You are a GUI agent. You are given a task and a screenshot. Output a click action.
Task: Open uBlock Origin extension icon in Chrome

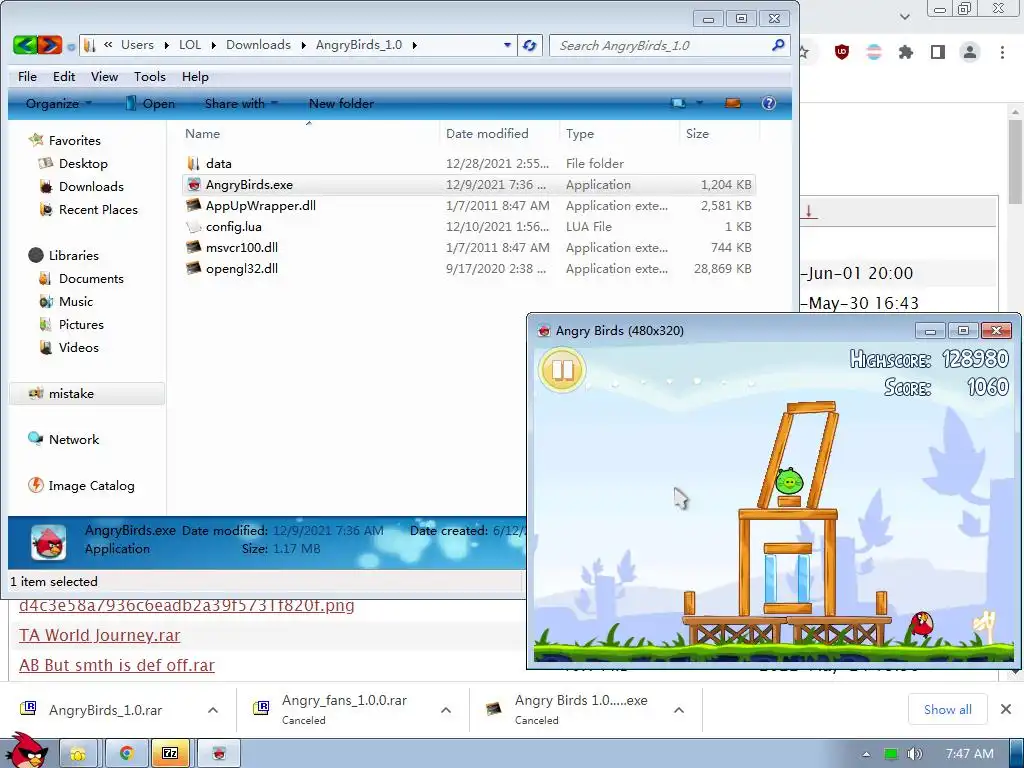[842, 52]
